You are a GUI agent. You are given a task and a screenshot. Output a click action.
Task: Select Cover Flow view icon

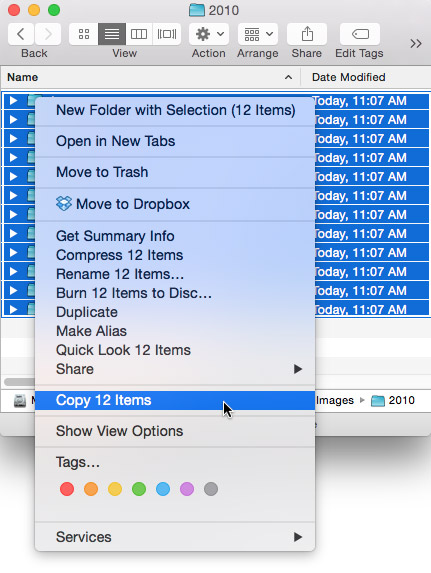point(167,34)
